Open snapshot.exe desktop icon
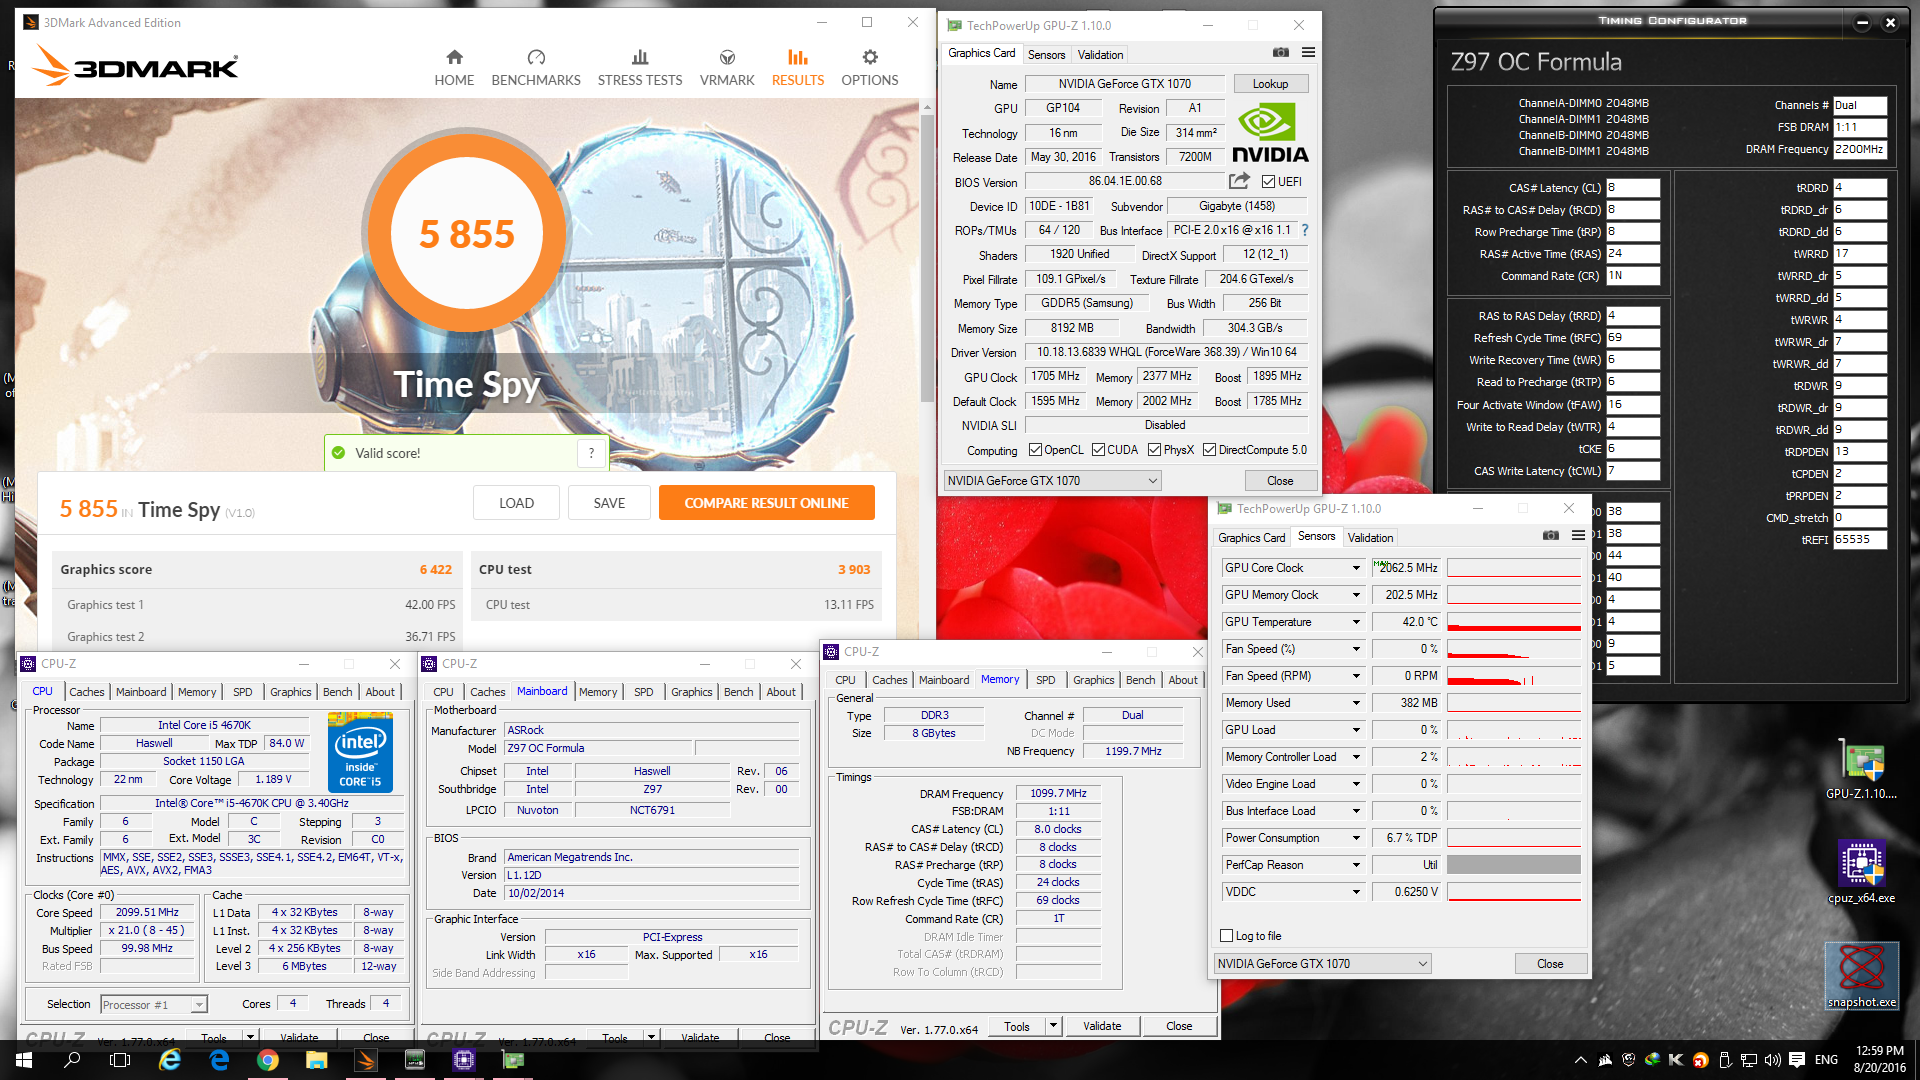Image resolution: width=1920 pixels, height=1080 pixels. pos(1861,976)
